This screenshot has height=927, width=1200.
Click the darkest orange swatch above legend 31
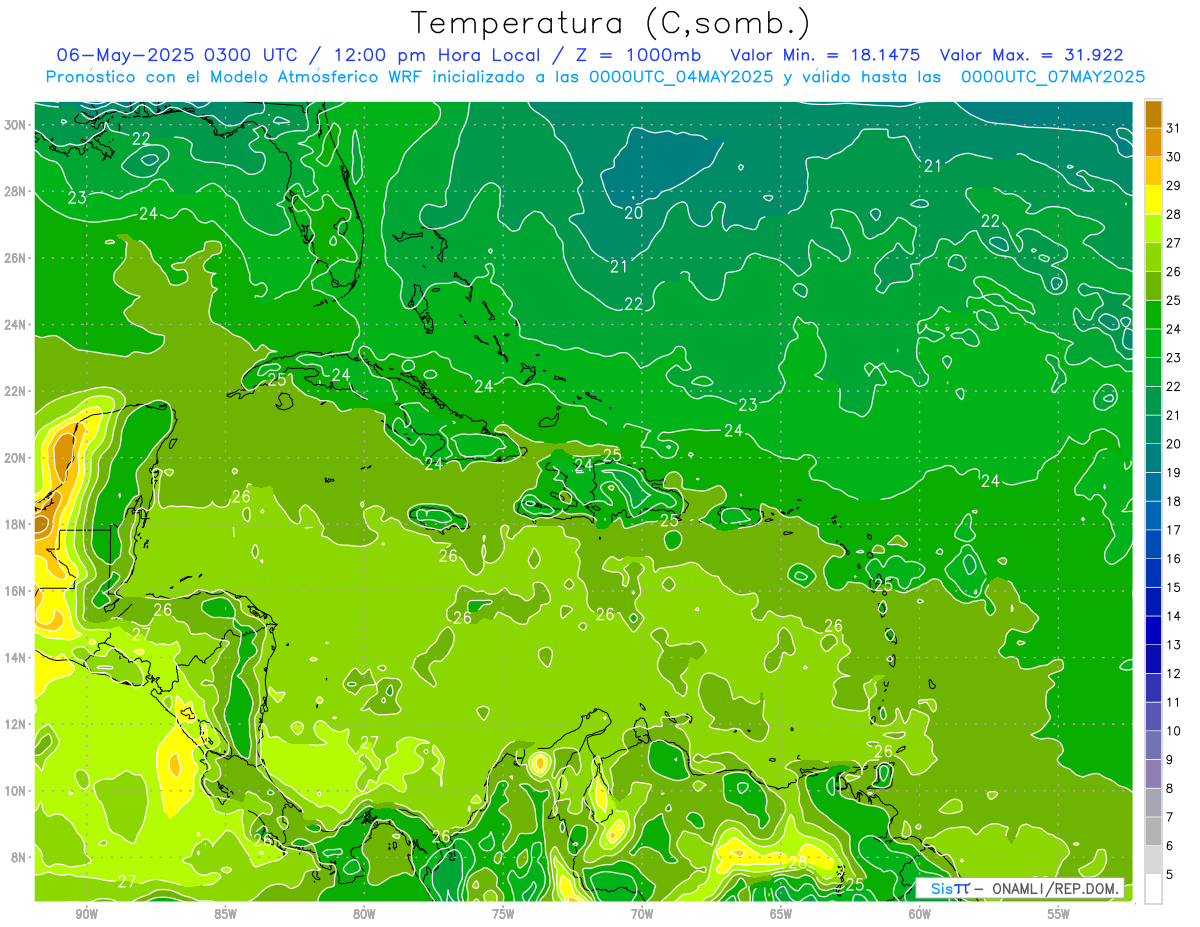point(1153,113)
